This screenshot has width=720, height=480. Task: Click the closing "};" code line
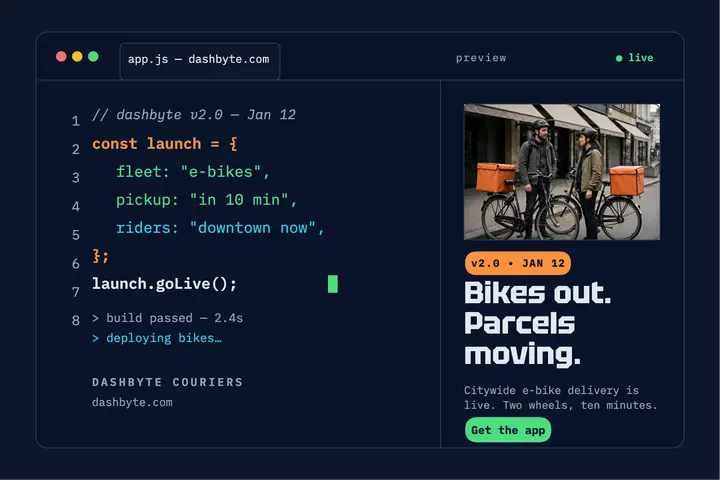tap(101, 256)
